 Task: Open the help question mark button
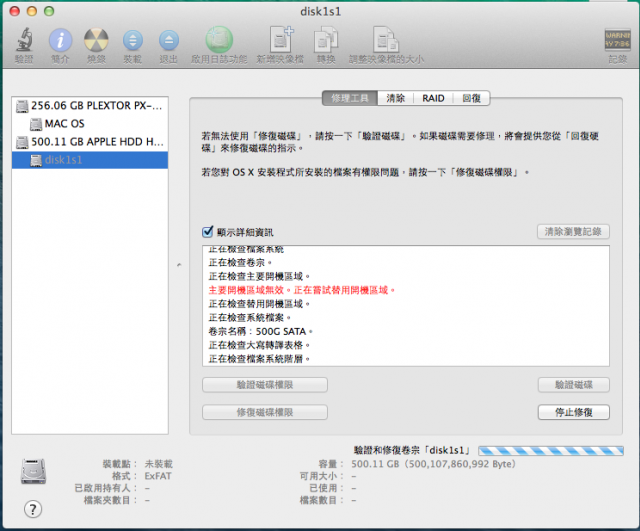click(x=33, y=509)
